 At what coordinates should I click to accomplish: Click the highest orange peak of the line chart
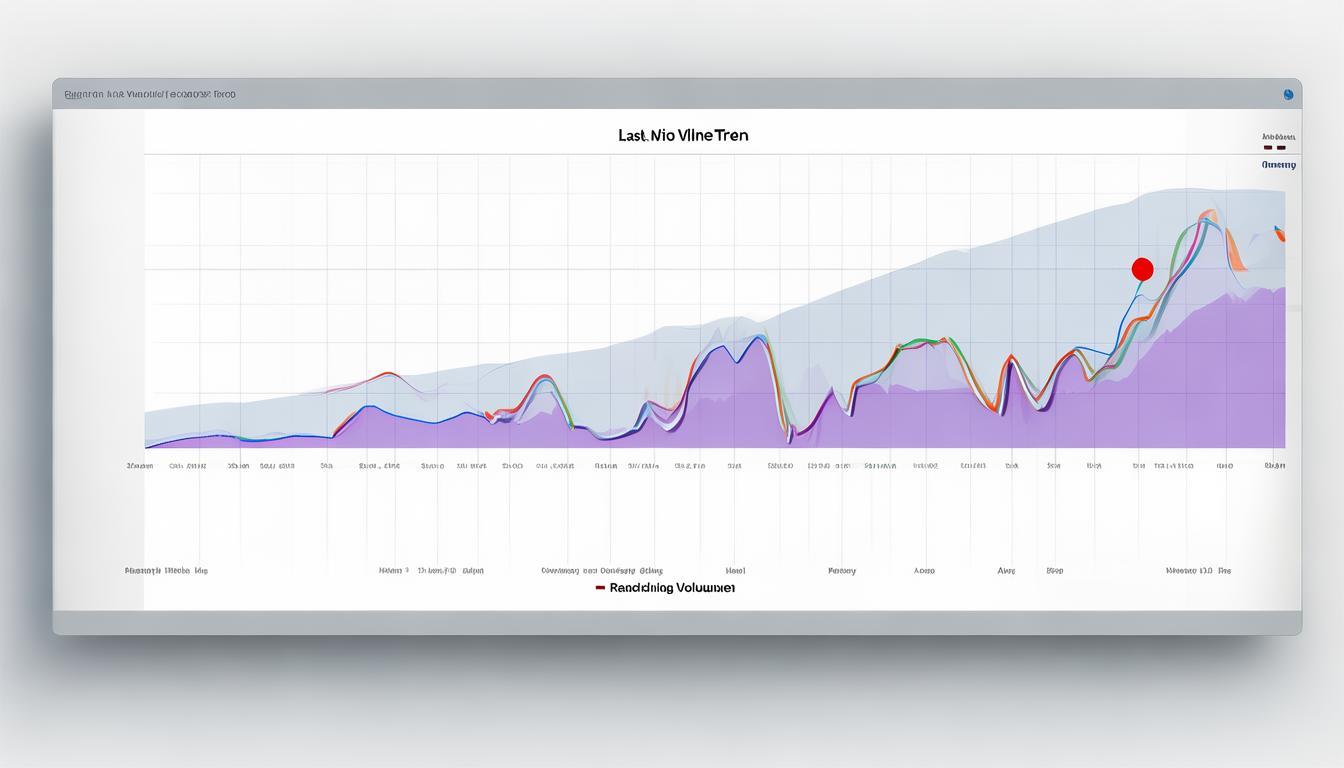click(1208, 213)
